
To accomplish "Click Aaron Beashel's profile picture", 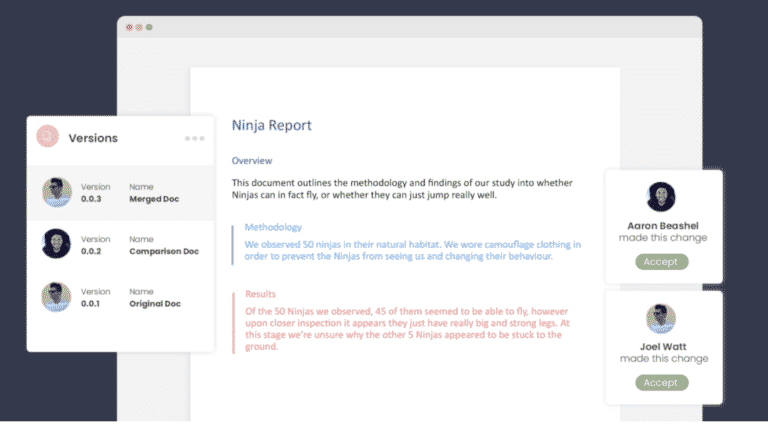I will (x=661, y=197).
